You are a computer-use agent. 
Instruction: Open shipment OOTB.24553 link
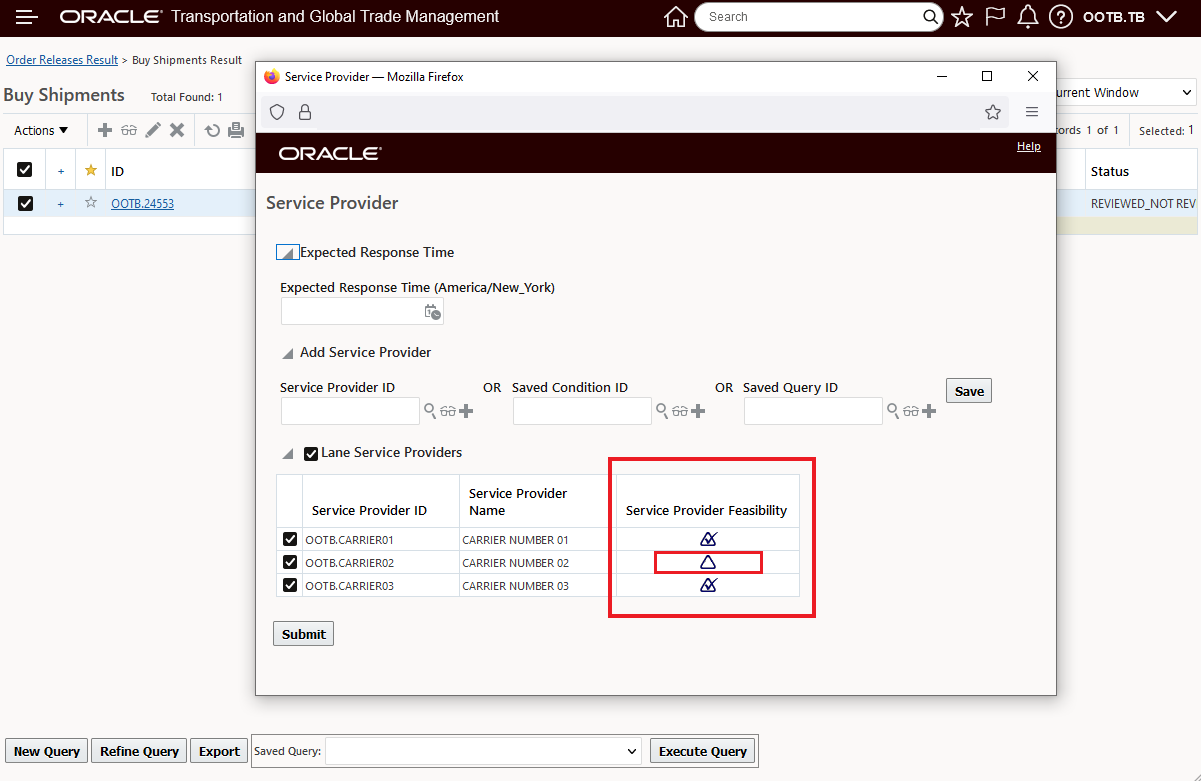pos(142,204)
